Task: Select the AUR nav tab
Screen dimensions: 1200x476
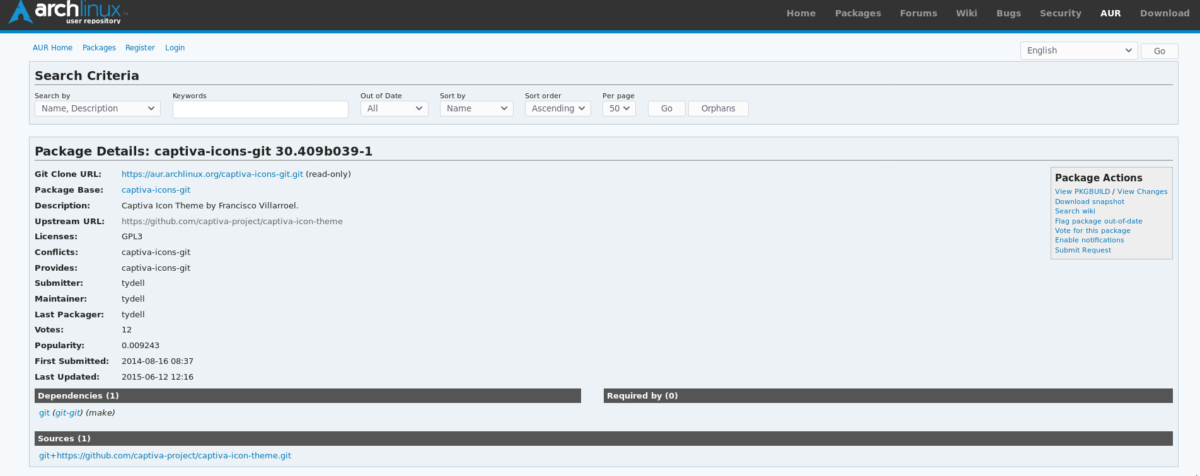Action: [x=1110, y=13]
